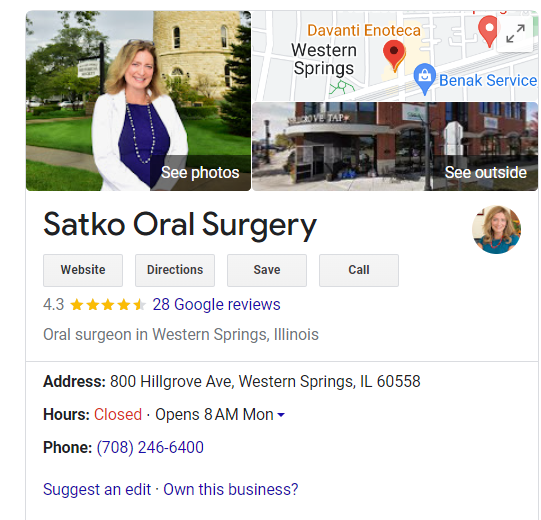Click the star rating icons
This screenshot has width=541, height=520.
(x=108, y=305)
